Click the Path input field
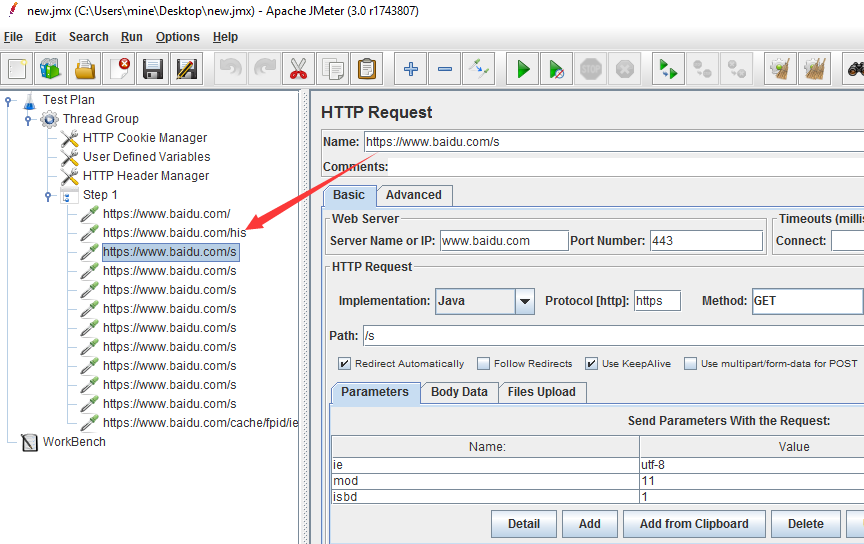The image size is (864, 544). click(x=613, y=336)
